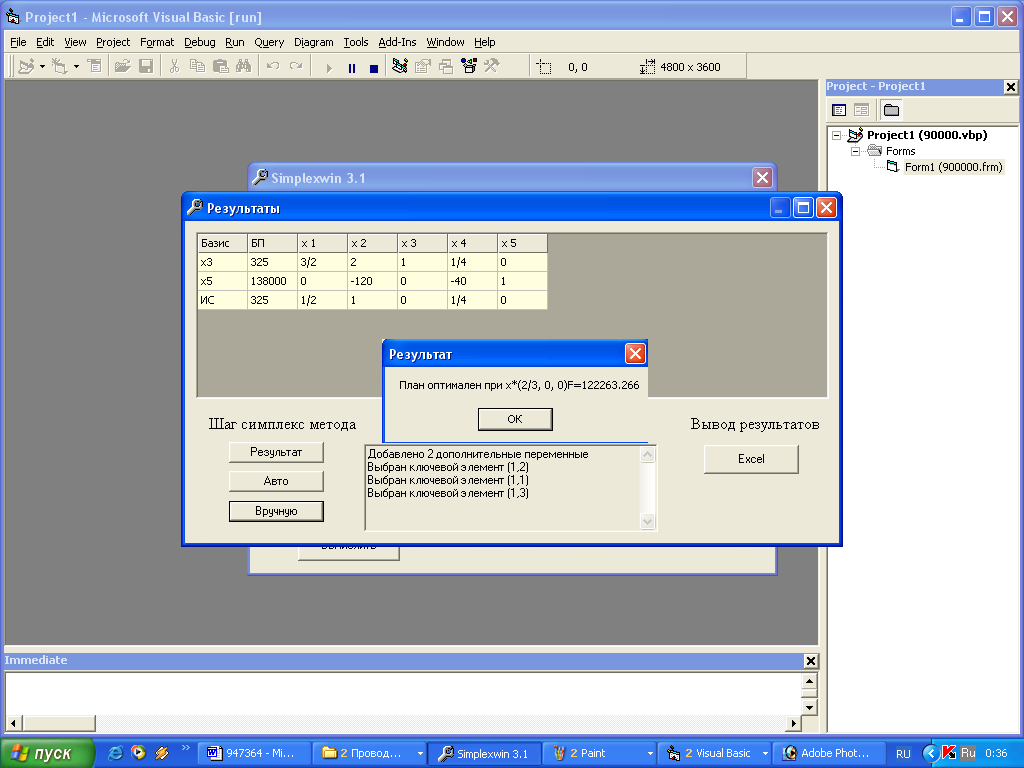Click the Open Project folder icon

123,67
